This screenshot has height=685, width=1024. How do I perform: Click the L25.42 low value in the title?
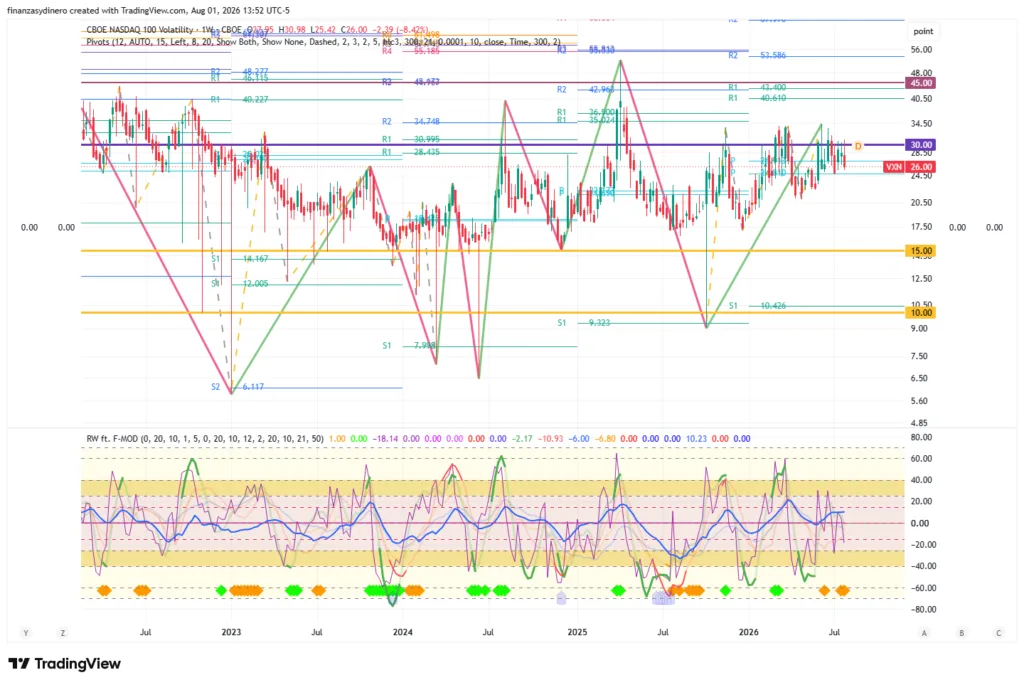324,30
